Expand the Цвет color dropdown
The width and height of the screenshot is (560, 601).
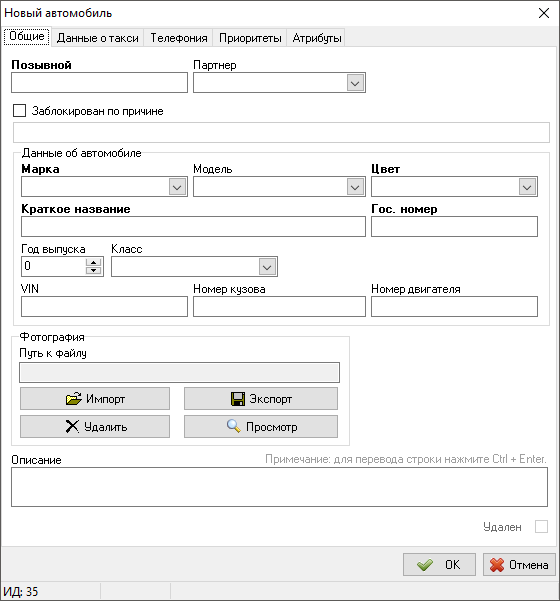527,187
